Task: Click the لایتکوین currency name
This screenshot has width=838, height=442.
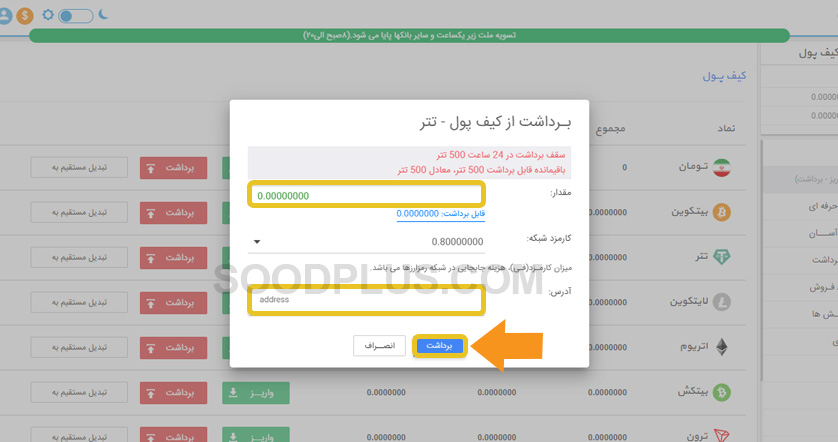Action: [x=689, y=302]
